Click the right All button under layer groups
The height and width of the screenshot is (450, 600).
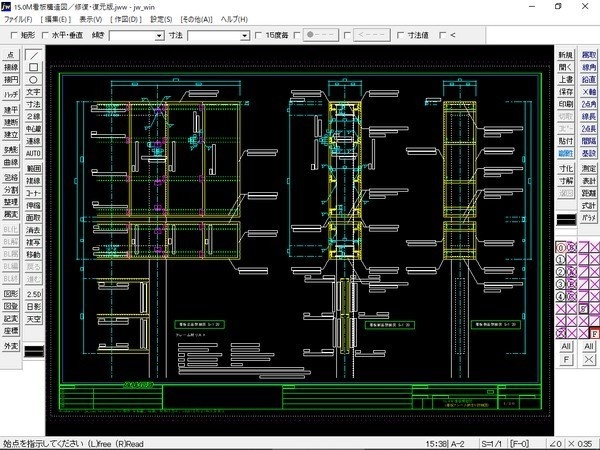[589, 347]
